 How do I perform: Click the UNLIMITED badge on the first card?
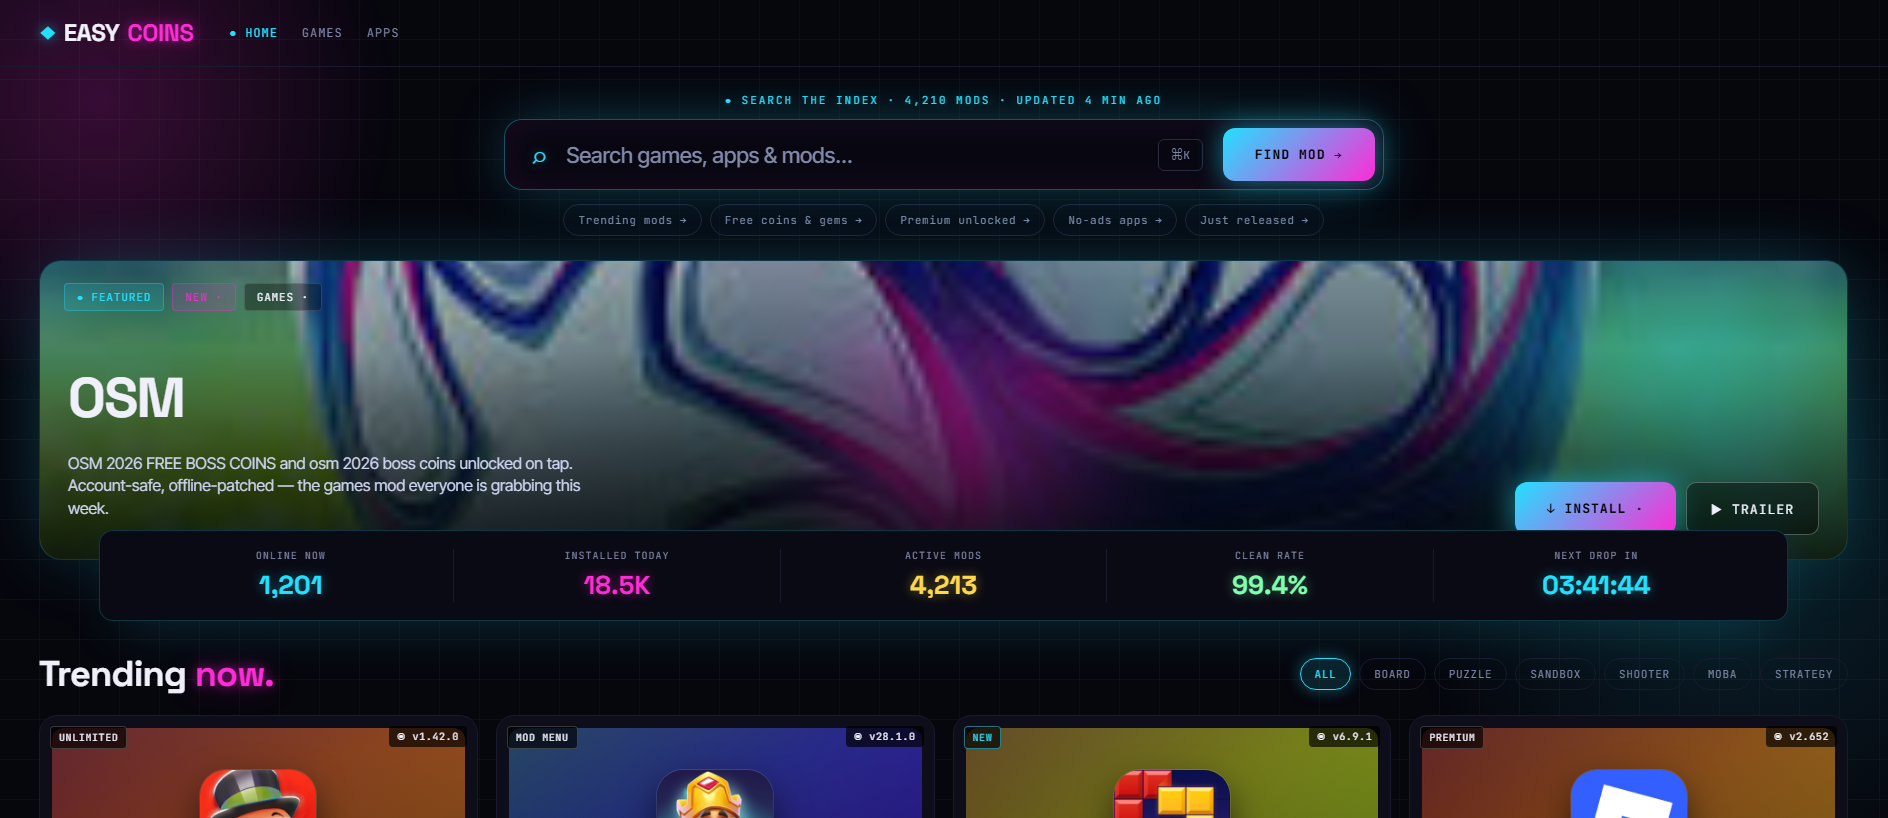pyautogui.click(x=88, y=738)
